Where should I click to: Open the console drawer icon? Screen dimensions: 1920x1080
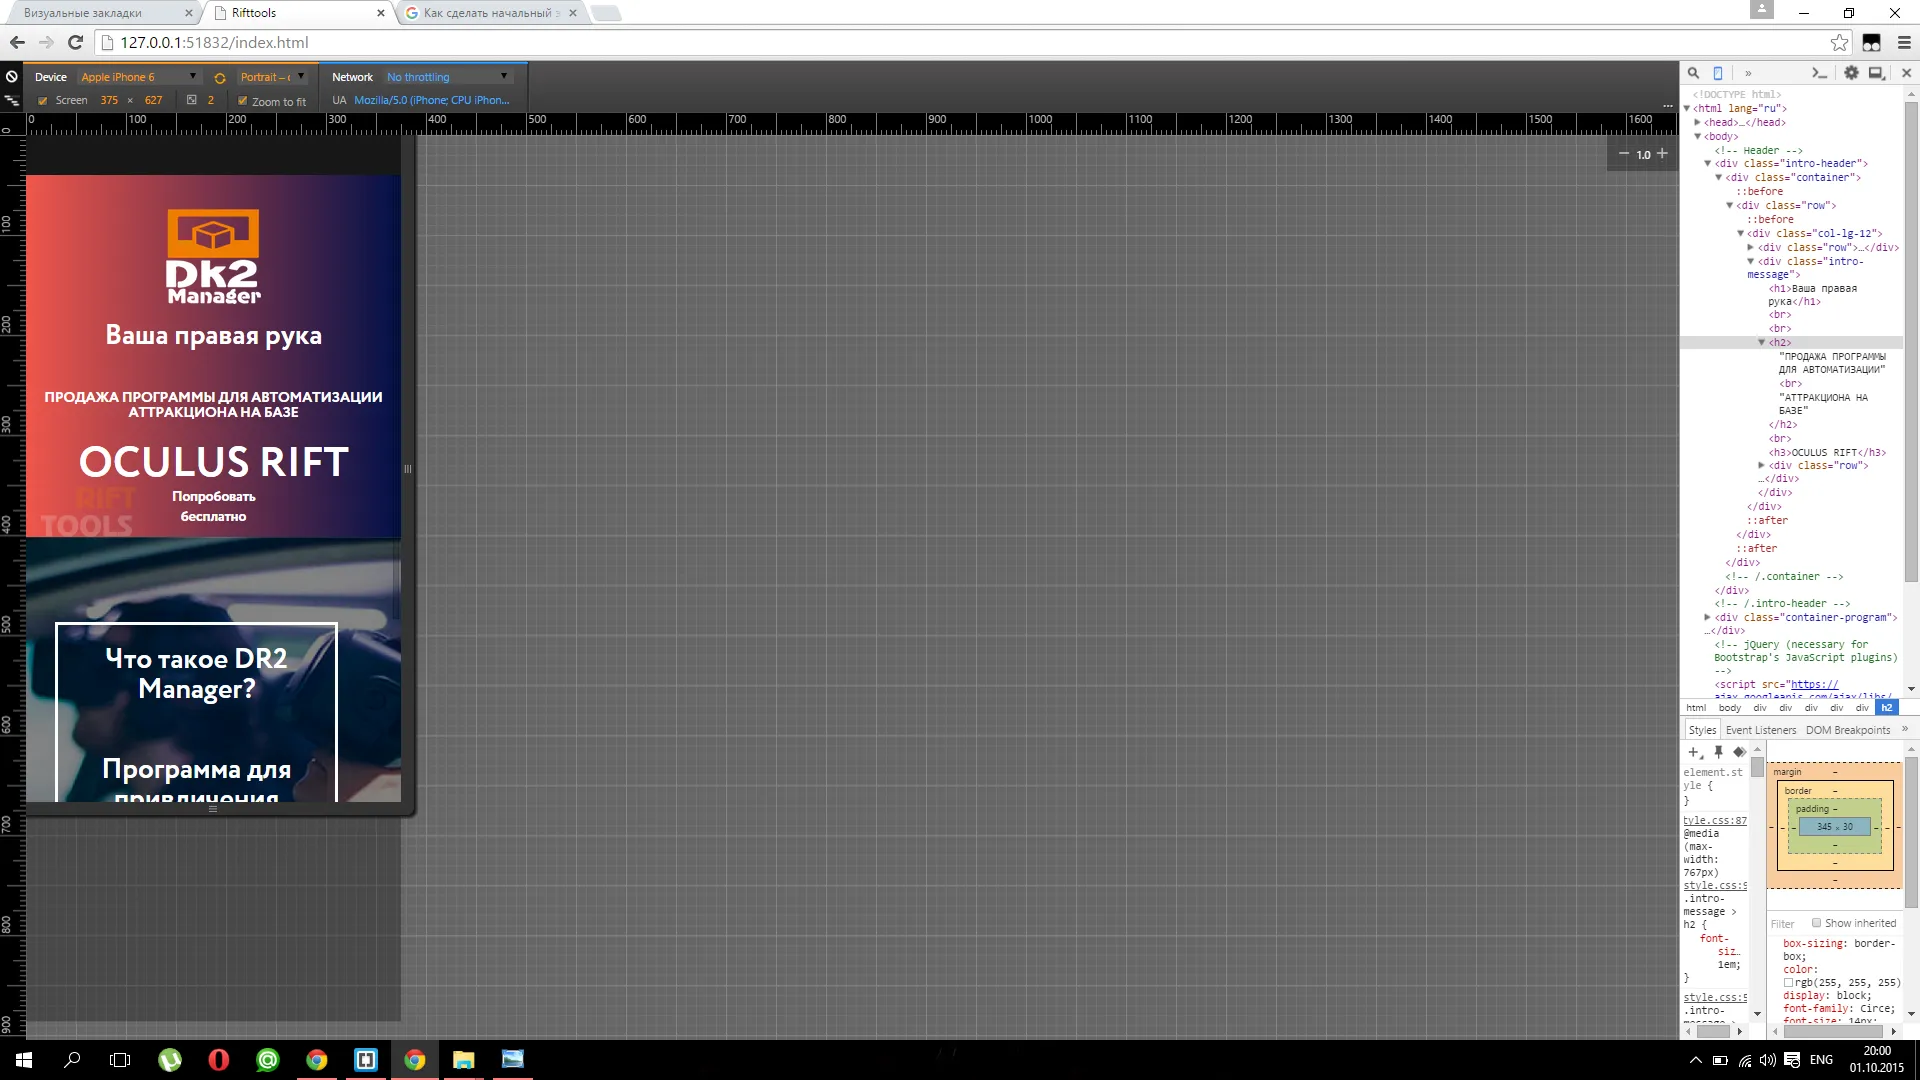click(x=1820, y=73)
